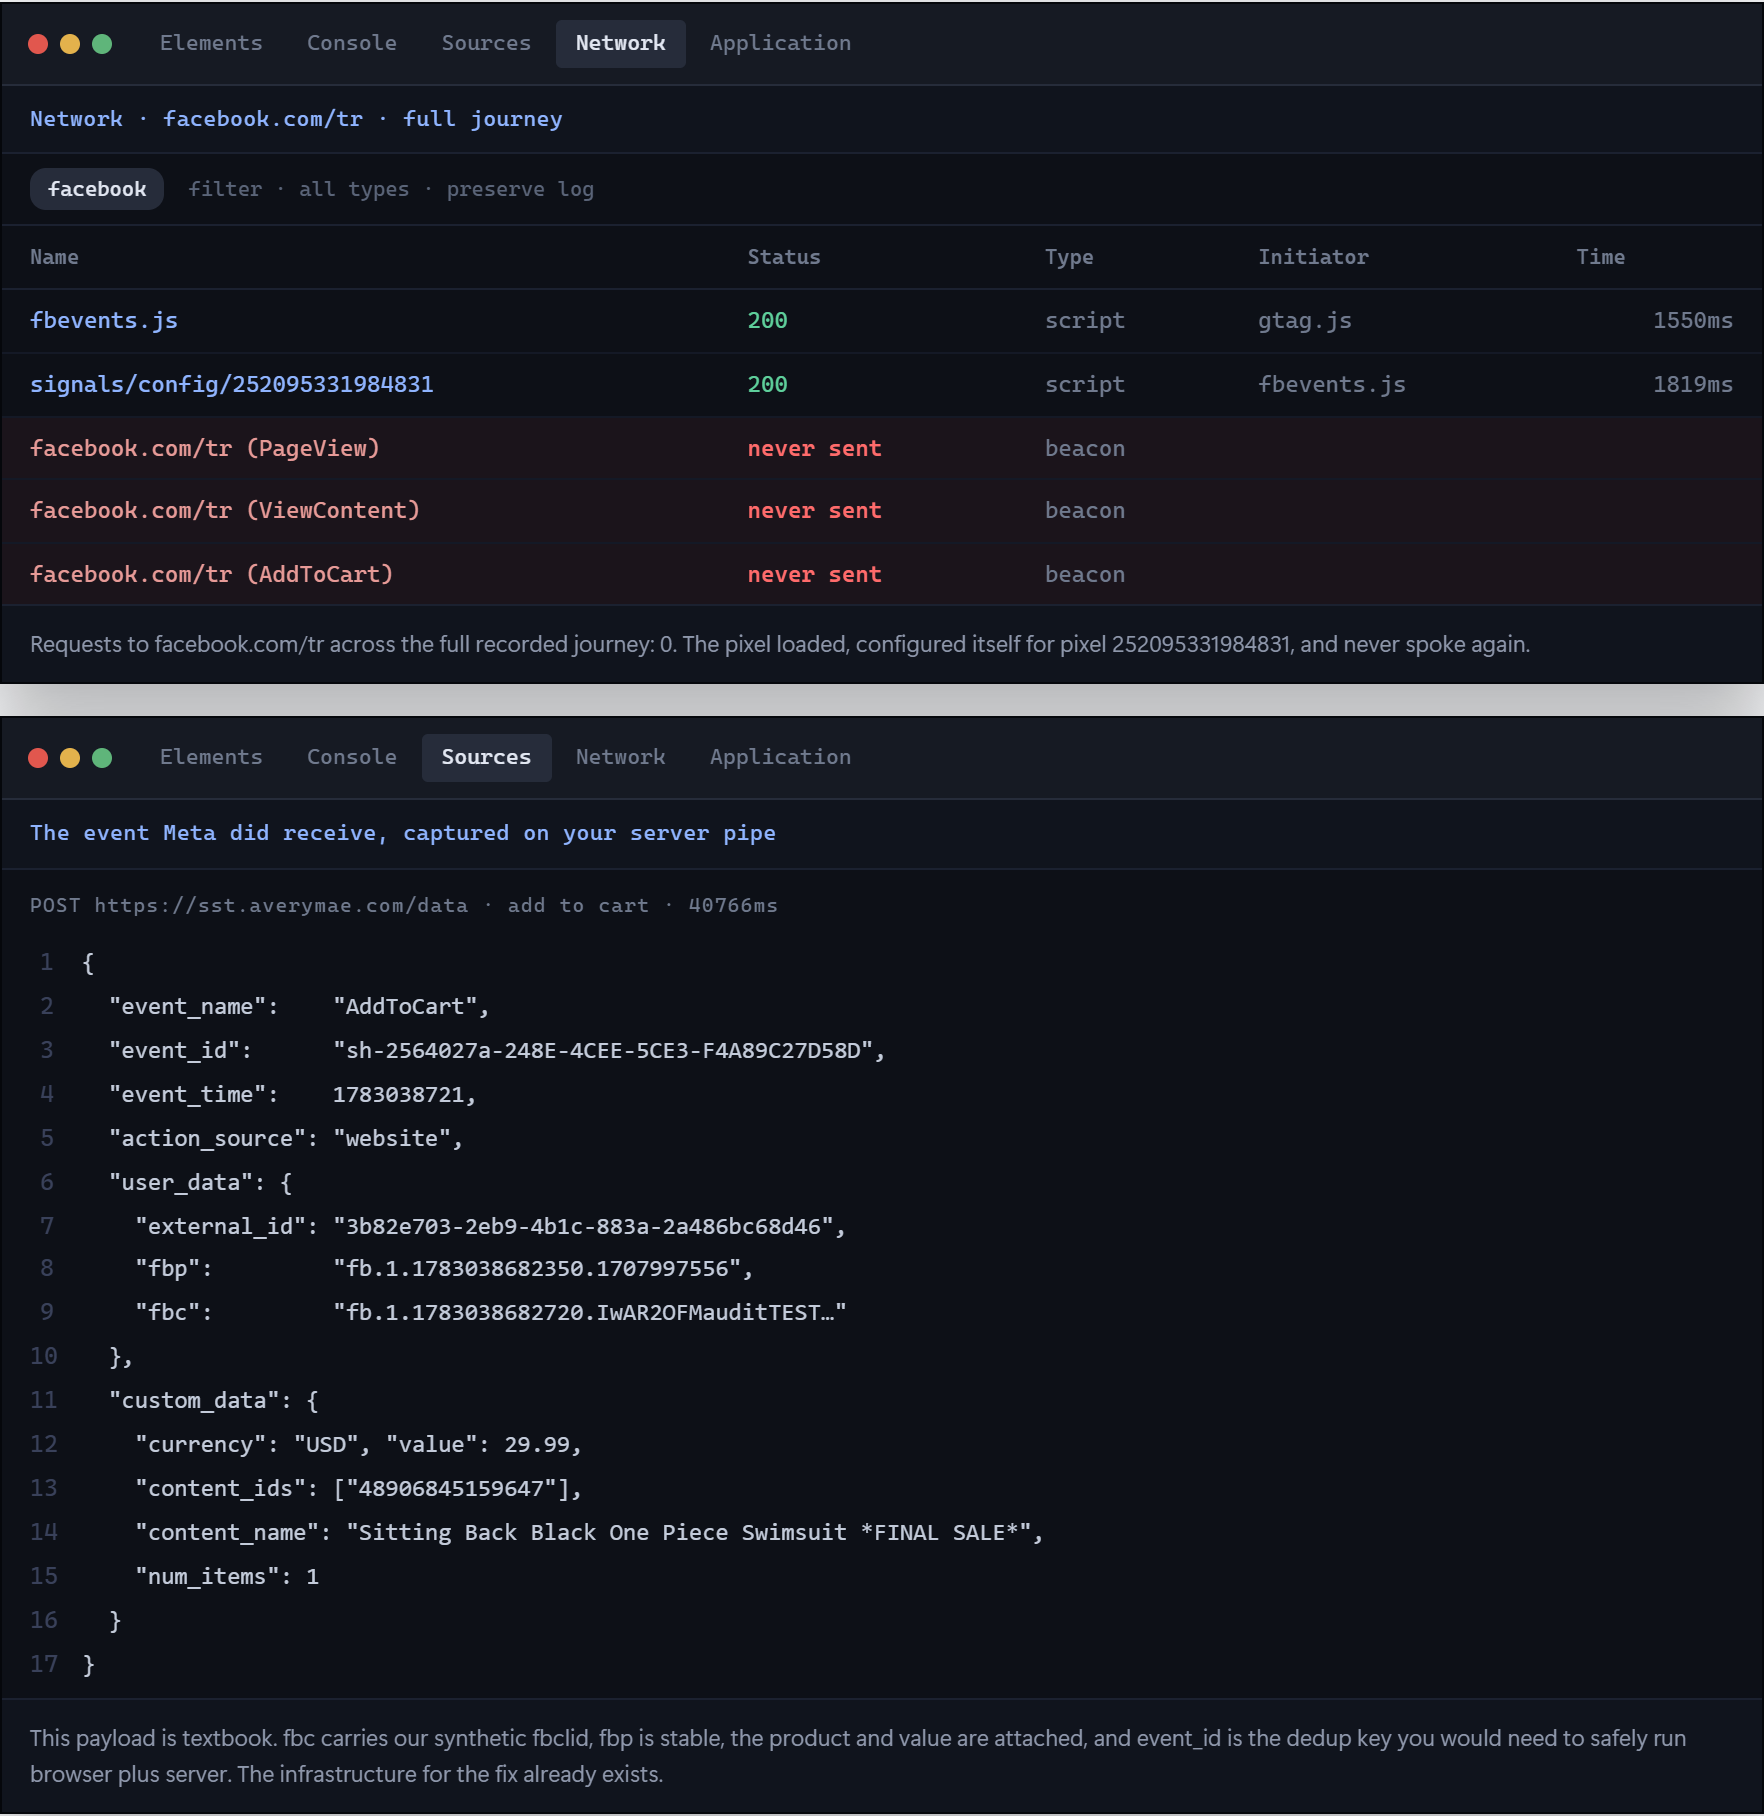1764x1816 pixels.
Task: Click 'The event Meta did receive' heading
Action: pyautogui.click(x=402, y=833)
